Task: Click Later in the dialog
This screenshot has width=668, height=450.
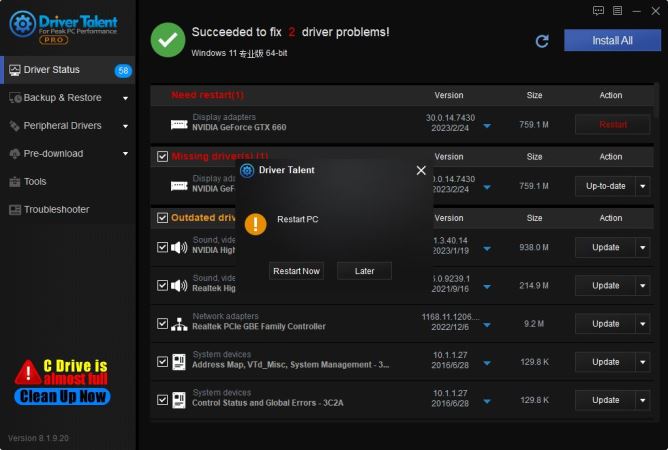Action: [364, 271]
